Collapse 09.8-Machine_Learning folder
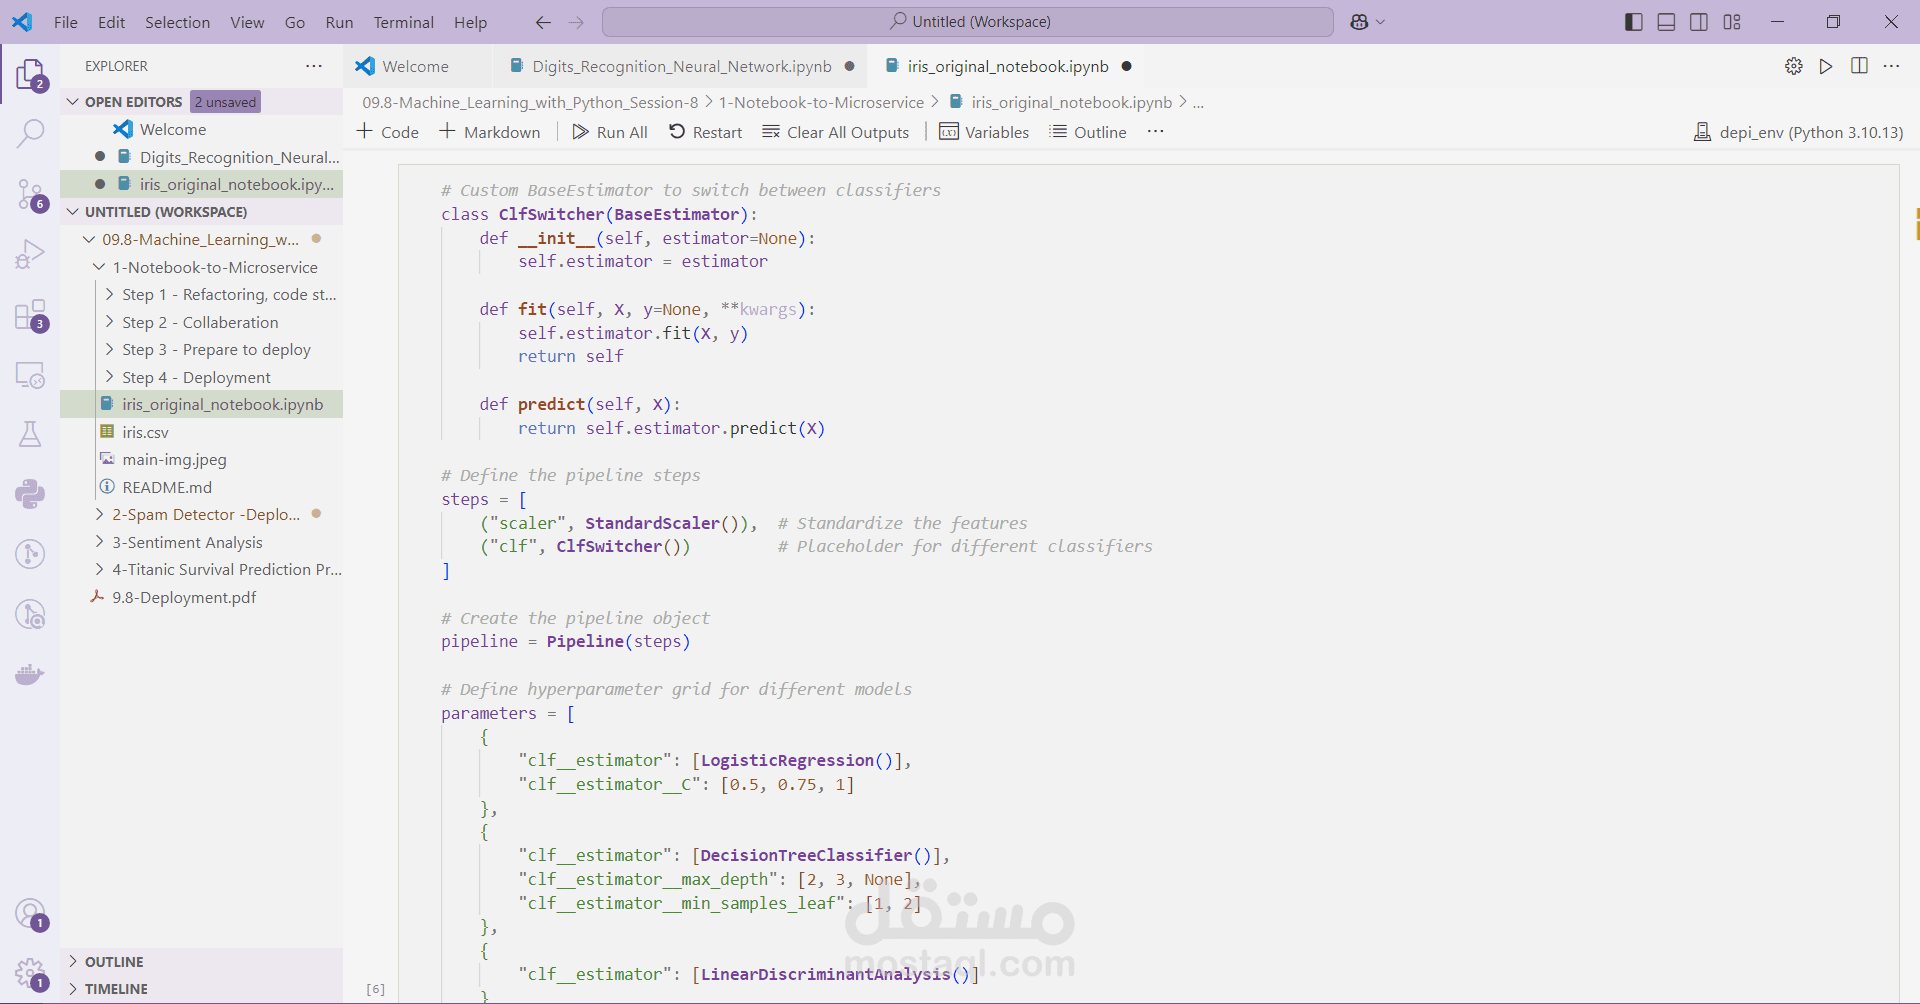Image resolution: width=1920 pixels, height=1004 pixels. click(x=89, y=240)
